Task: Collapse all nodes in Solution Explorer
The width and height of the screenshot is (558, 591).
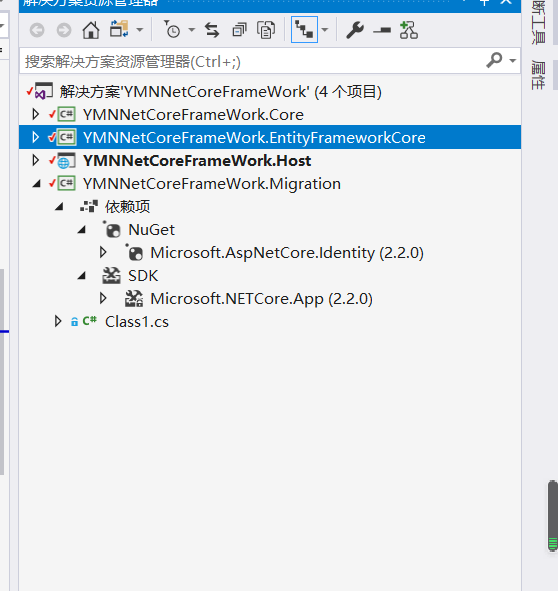Action: (239, 30)
